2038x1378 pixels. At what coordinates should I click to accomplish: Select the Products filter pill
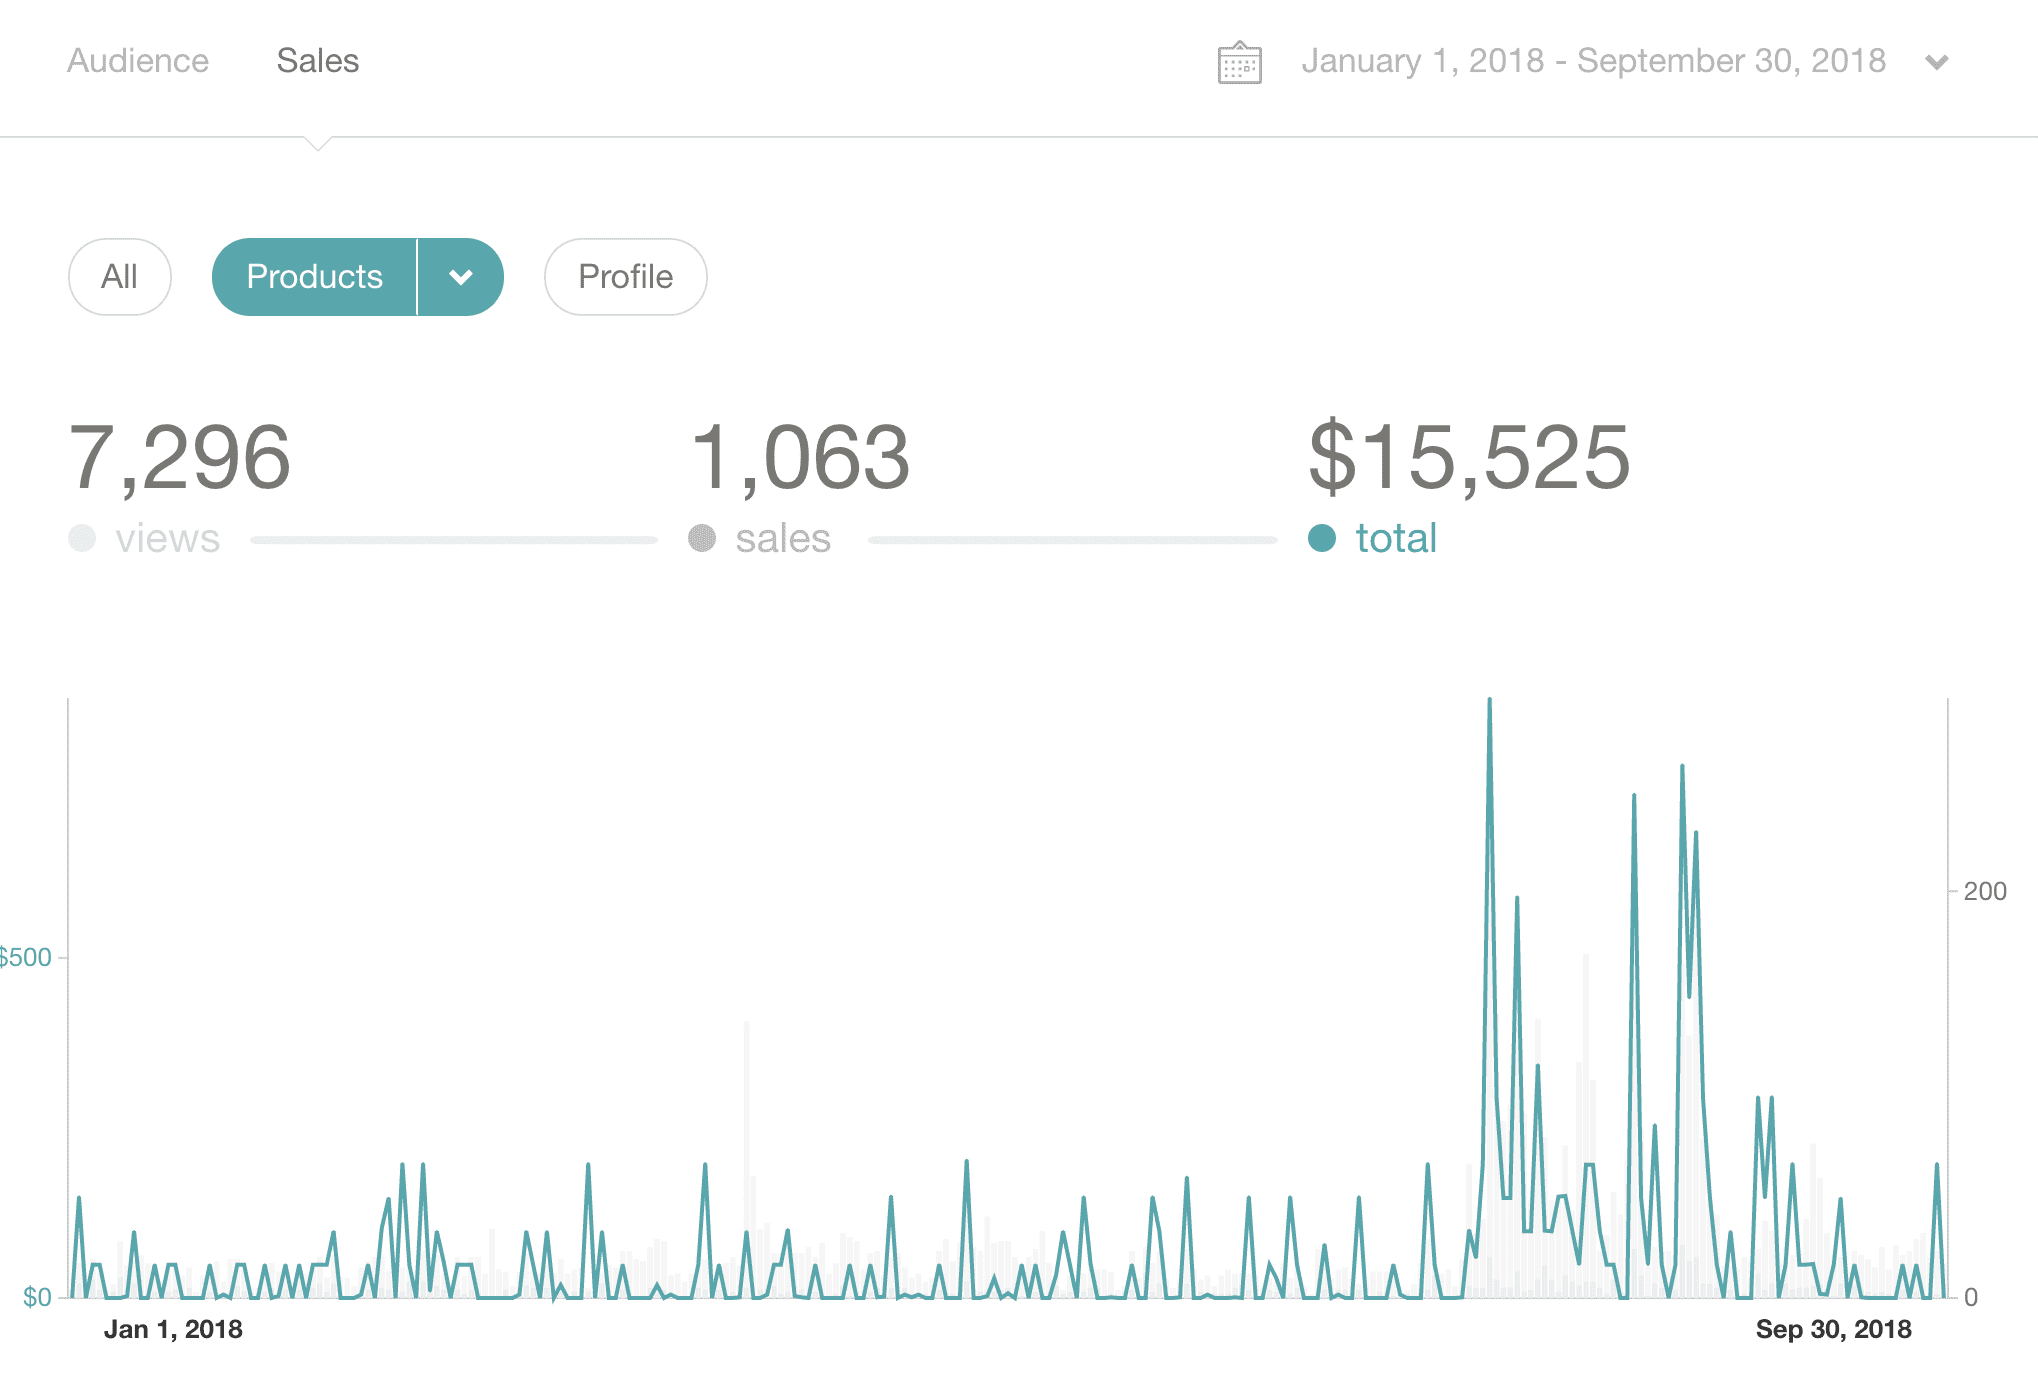click(314, 277)
